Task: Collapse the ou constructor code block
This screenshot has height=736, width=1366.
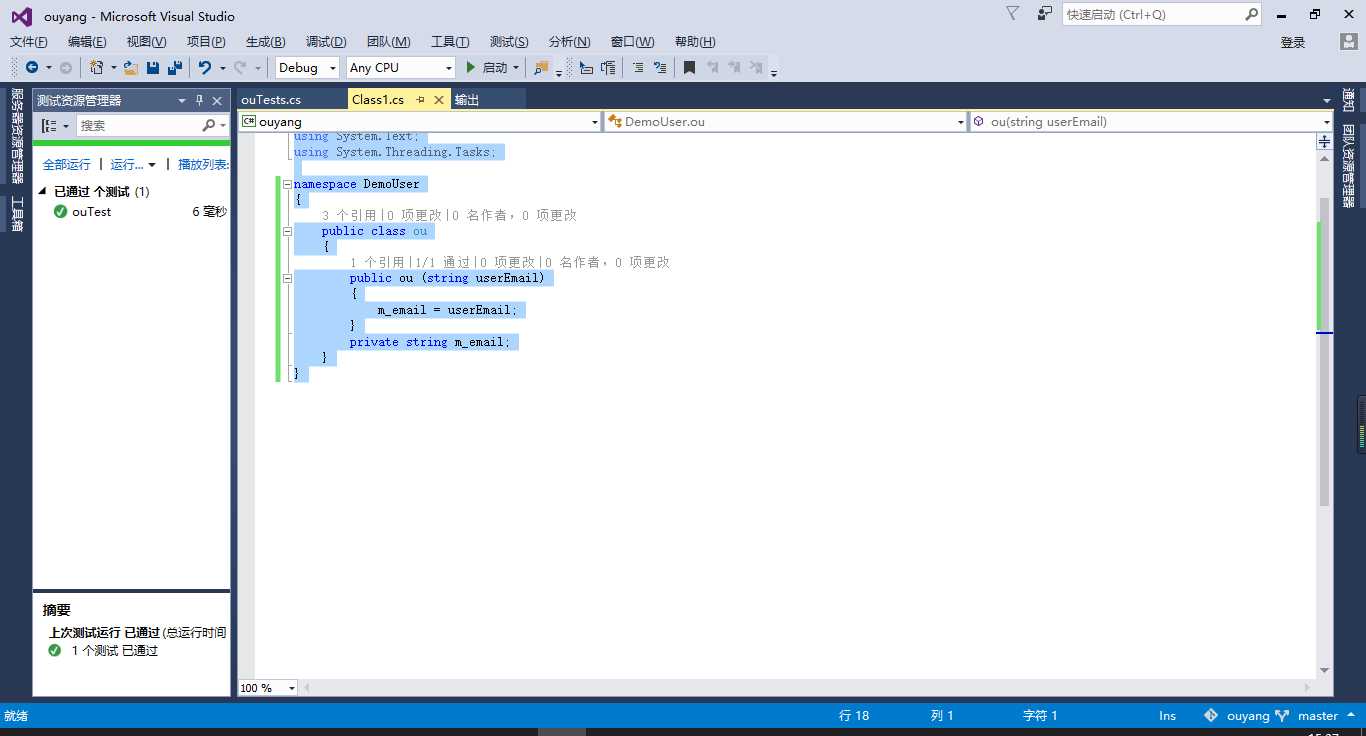Action: [287, 278]
